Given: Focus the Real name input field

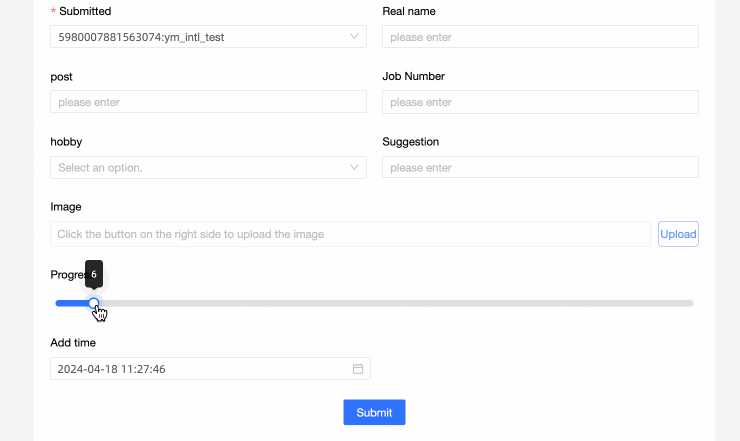Looking at the screenshot, I should (539, 37).
